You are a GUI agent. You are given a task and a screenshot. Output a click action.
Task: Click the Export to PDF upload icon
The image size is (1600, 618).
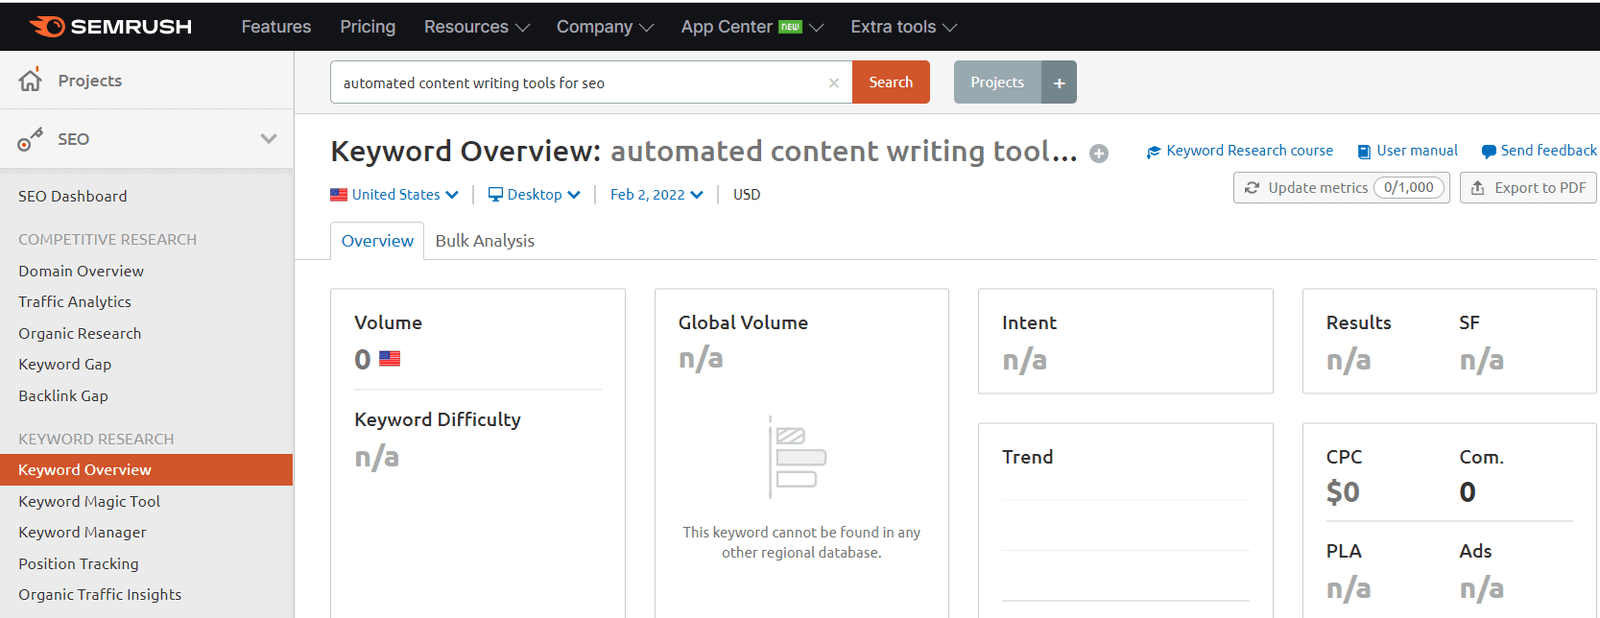[1478, 188]
